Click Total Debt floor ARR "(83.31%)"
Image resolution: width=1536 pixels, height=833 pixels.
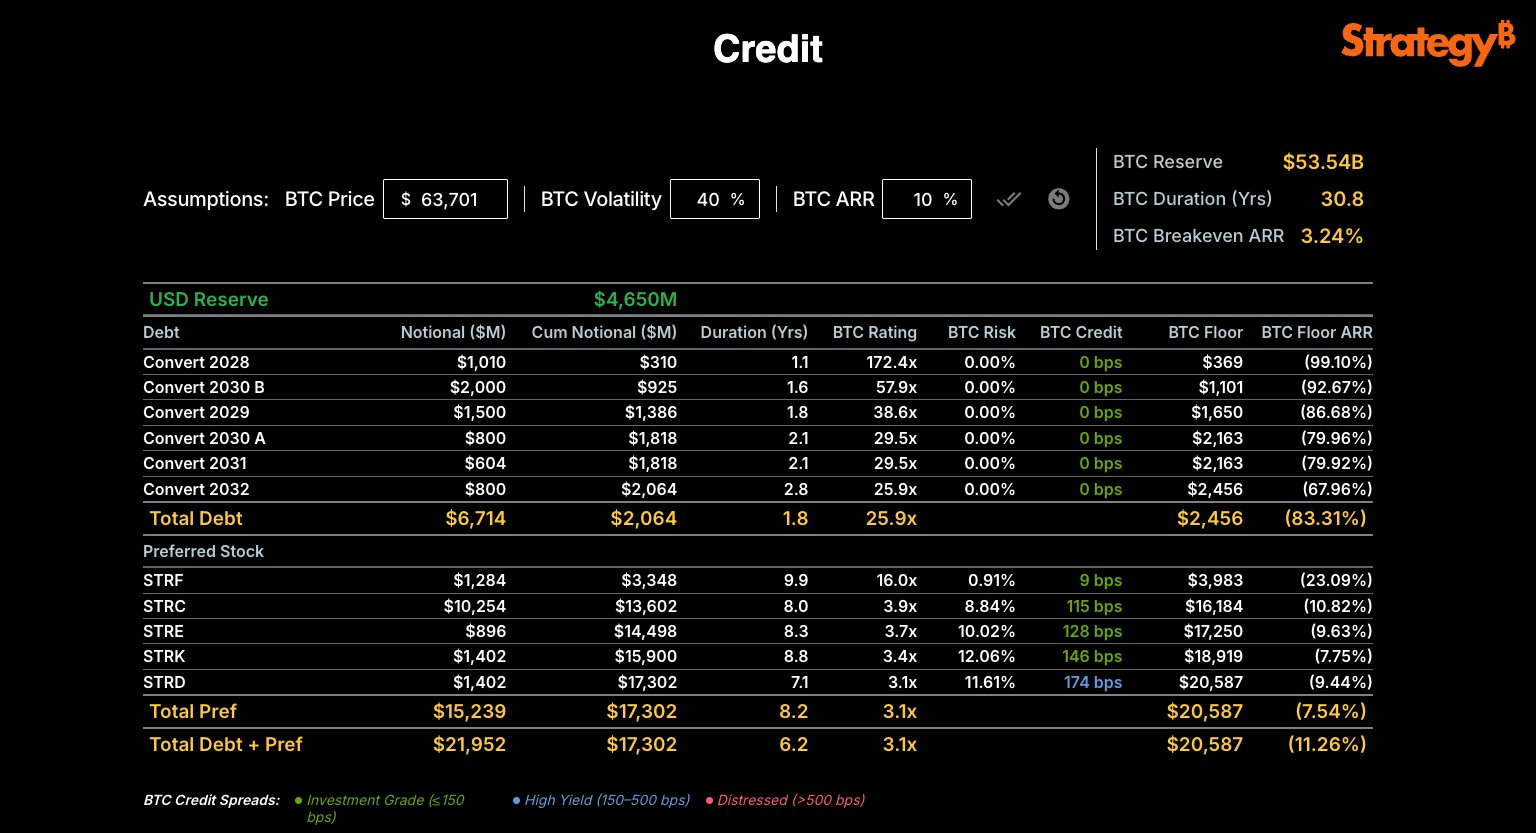coord(1326,518)
